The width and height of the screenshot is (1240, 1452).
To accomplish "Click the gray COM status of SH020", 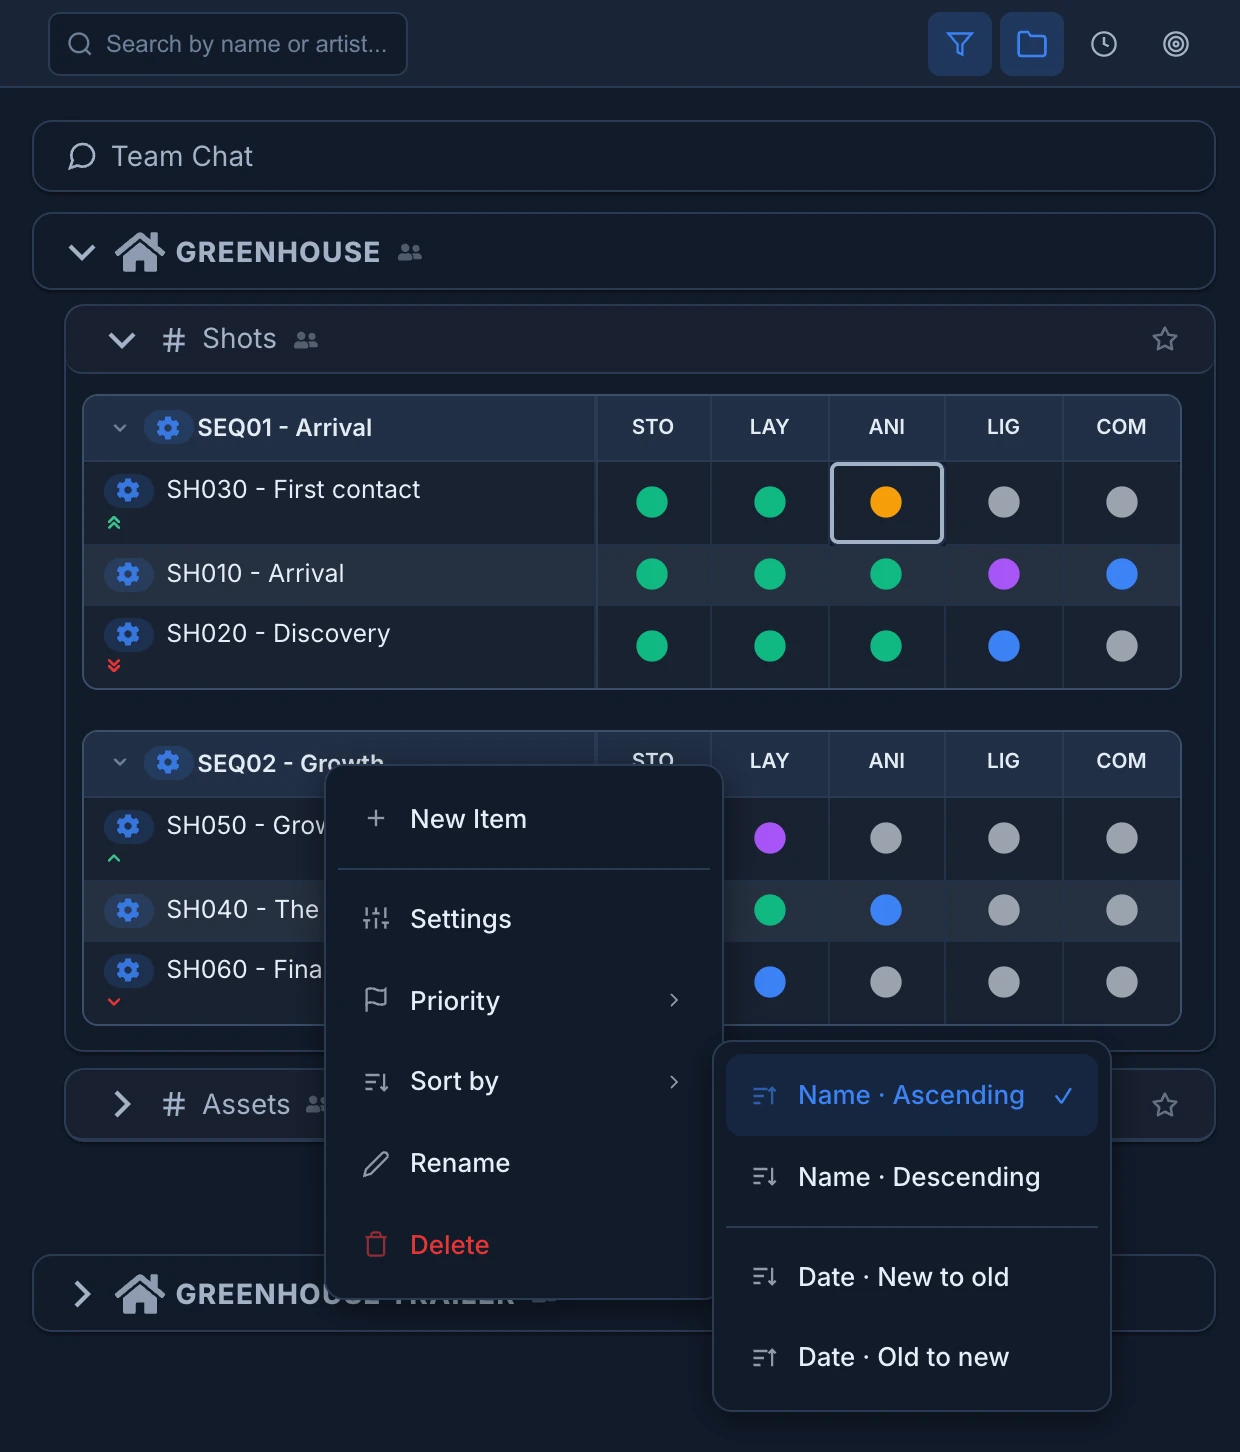I will tap(1122, 646).
